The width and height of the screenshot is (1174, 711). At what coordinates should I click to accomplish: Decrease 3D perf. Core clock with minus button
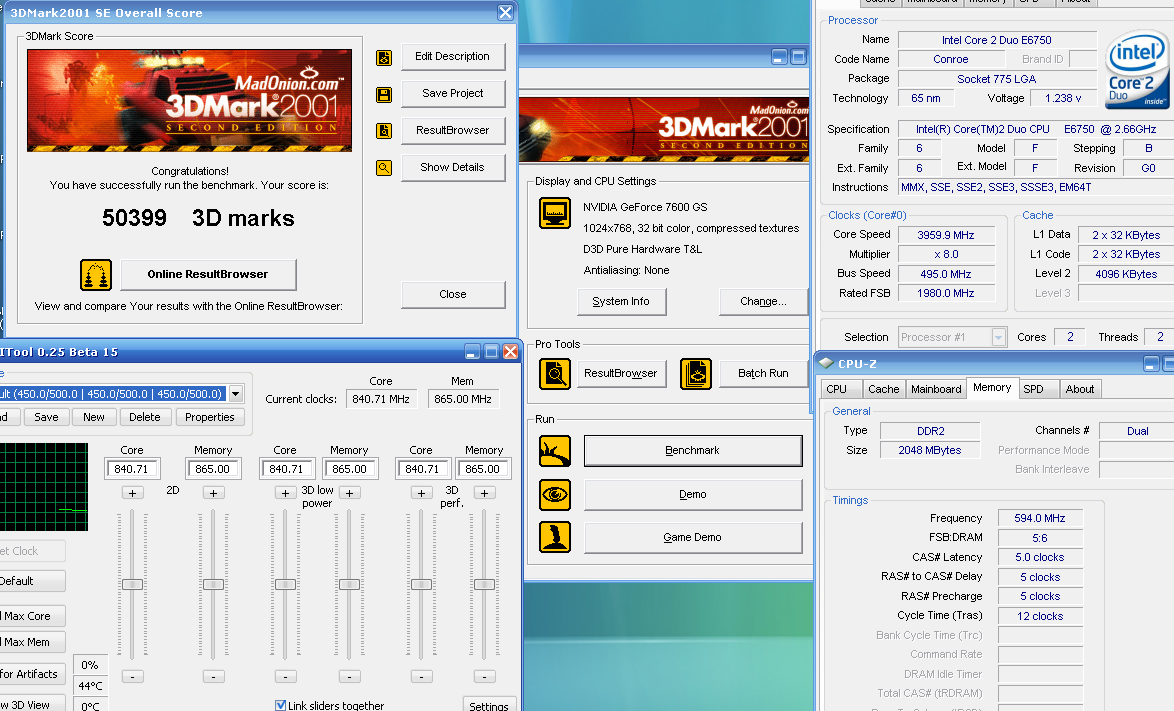pos(422,677)
